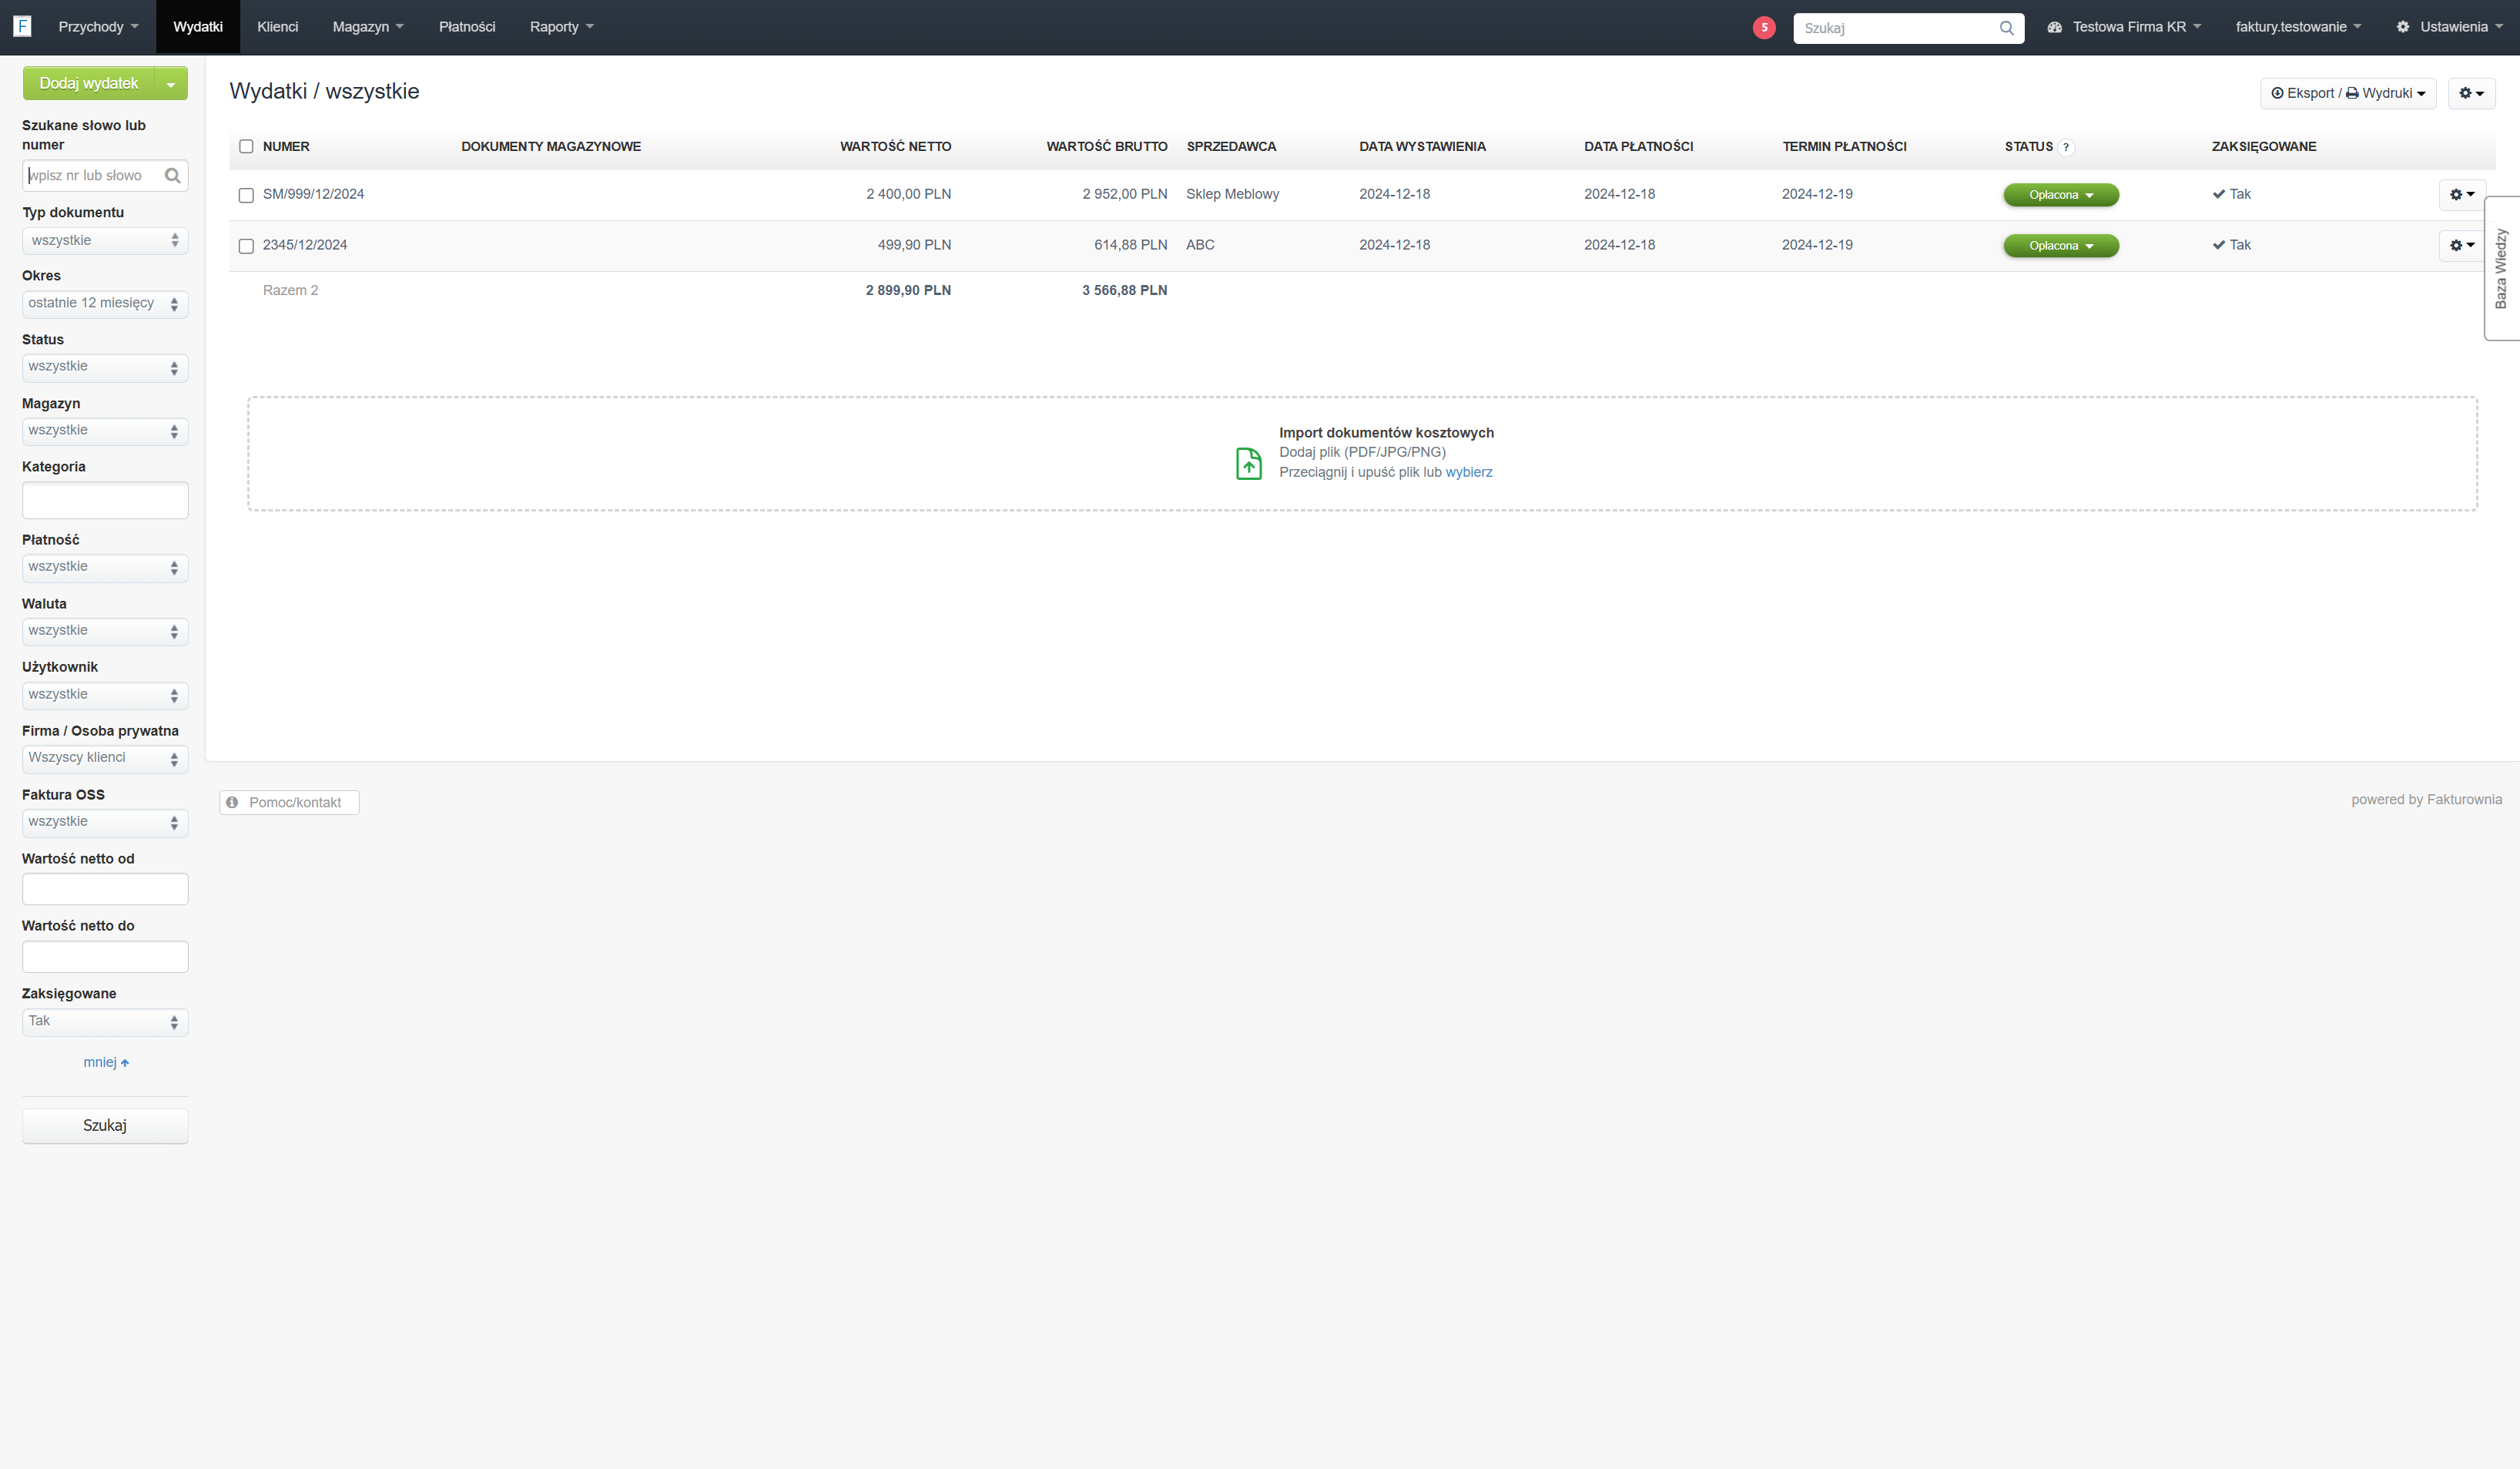
Task: Open the Płatności menu item
Action: 467,27
